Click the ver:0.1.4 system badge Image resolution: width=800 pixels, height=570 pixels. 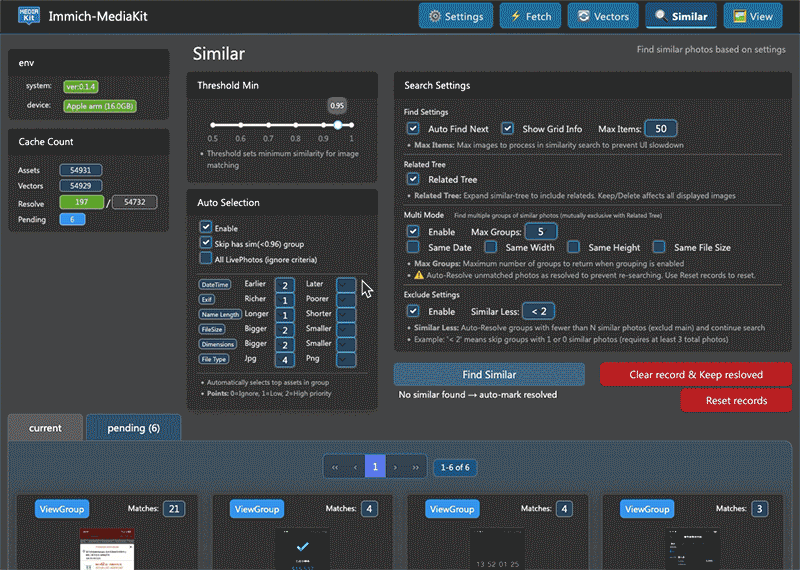81,87
